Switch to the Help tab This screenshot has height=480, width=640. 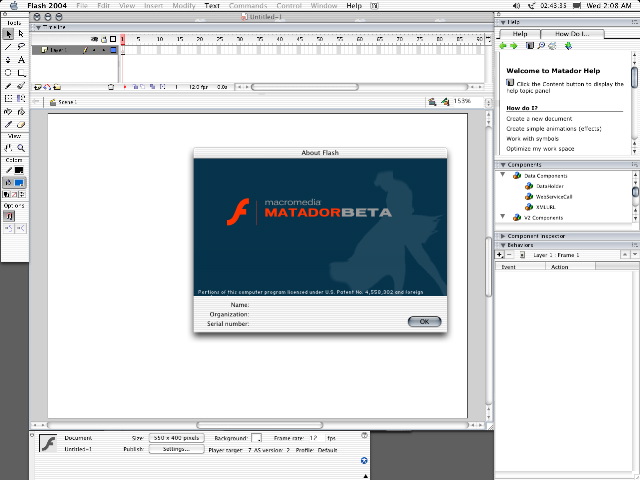[520, 34]
